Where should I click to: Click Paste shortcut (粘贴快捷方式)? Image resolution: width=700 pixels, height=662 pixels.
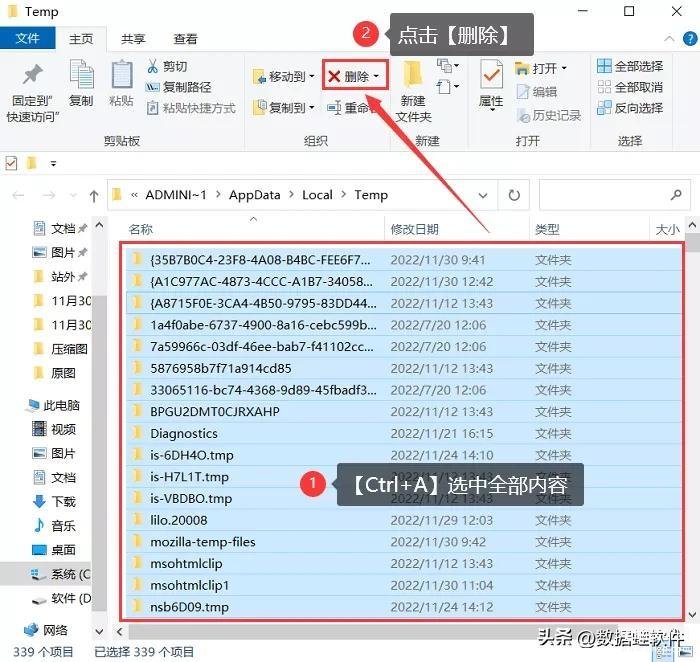191,108
